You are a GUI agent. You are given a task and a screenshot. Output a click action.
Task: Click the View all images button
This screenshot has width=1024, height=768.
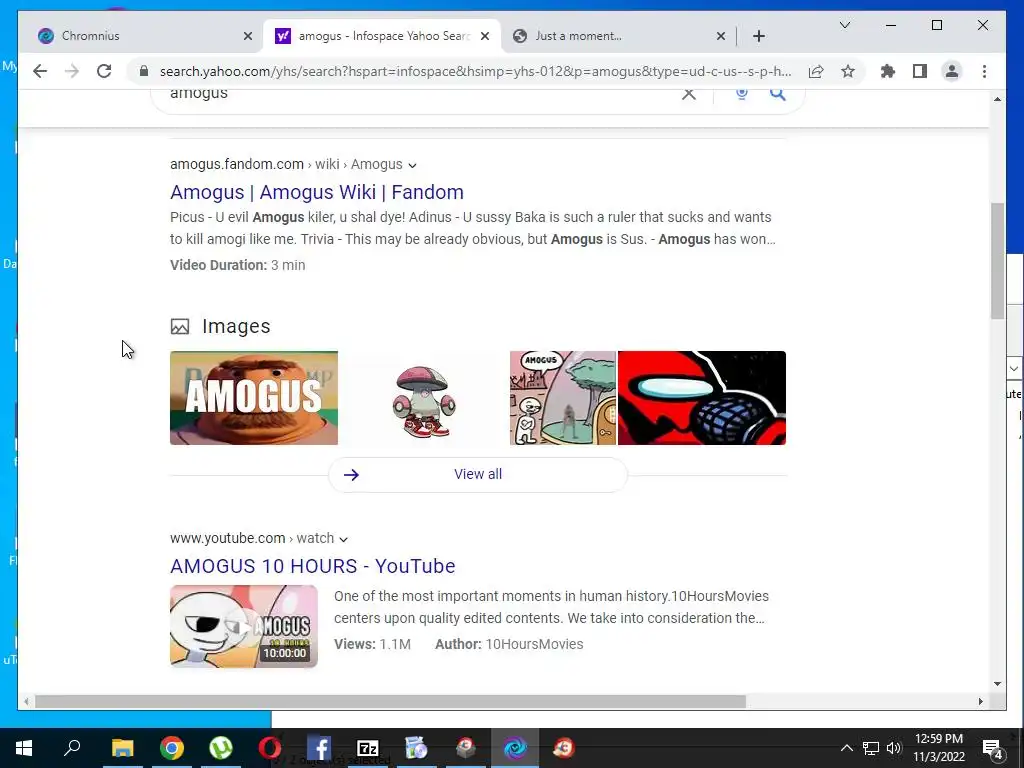478,474
